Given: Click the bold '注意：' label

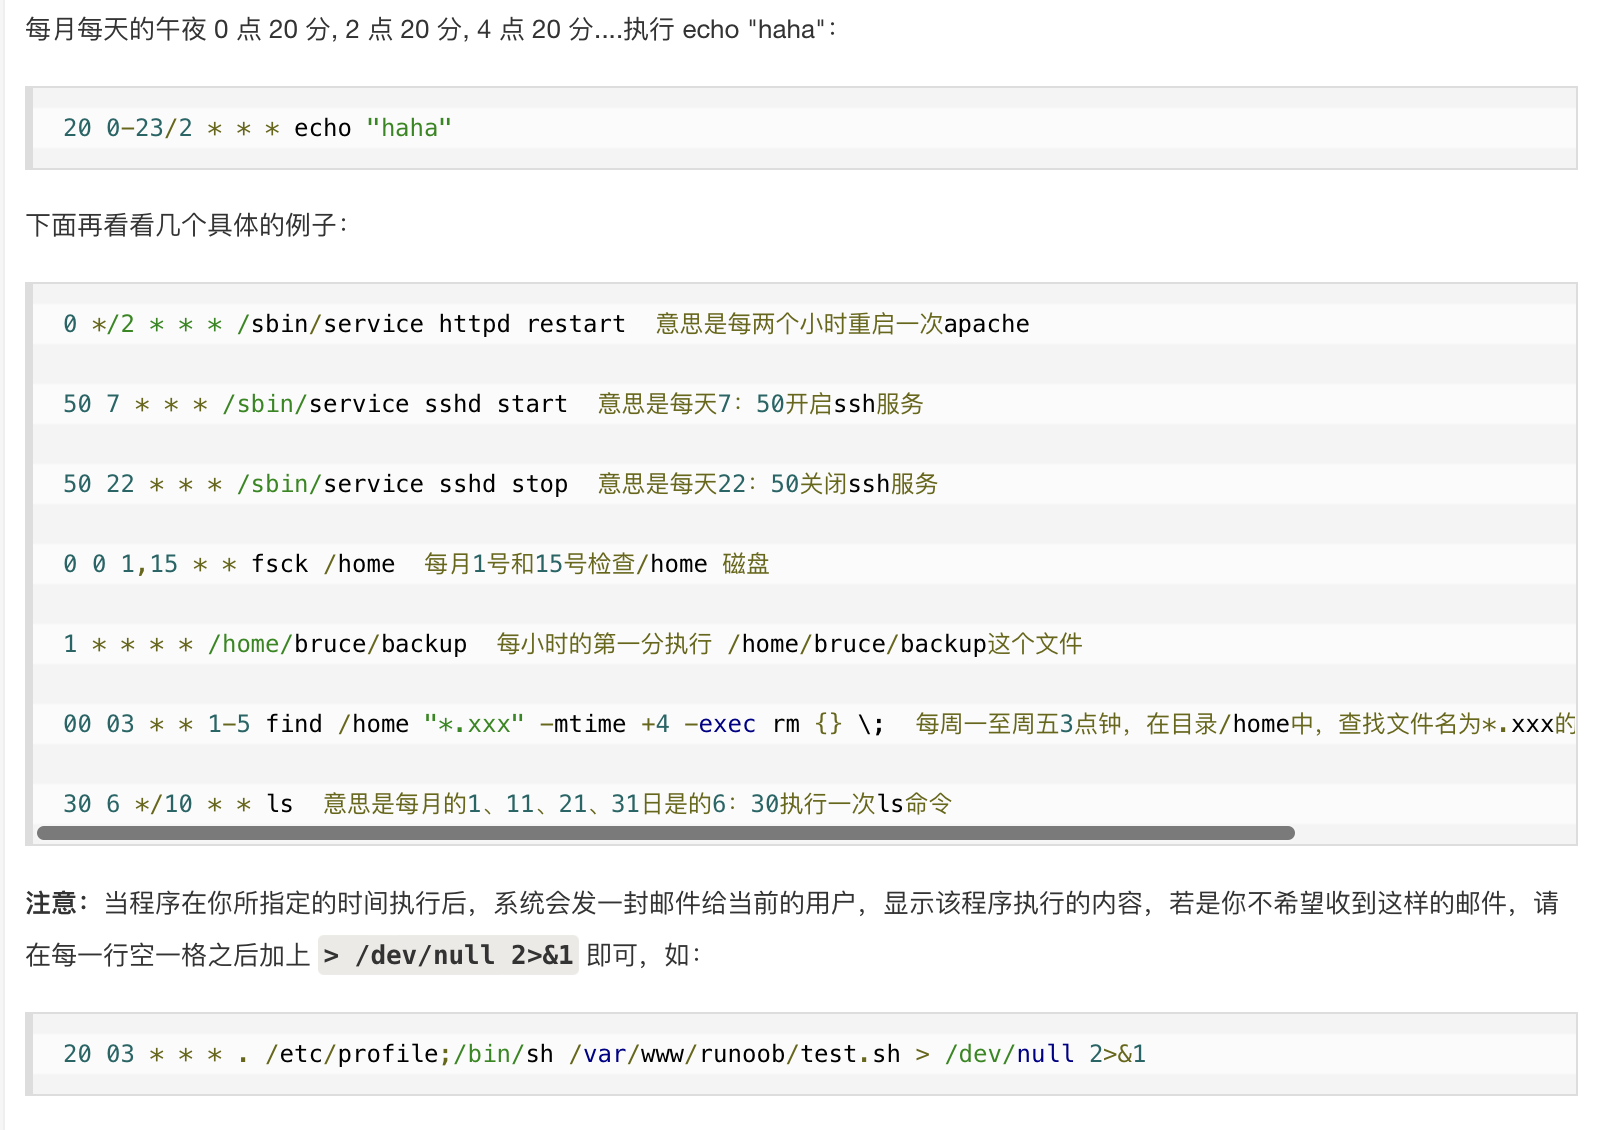Looking at the screenshot, I should click(58, 903).
